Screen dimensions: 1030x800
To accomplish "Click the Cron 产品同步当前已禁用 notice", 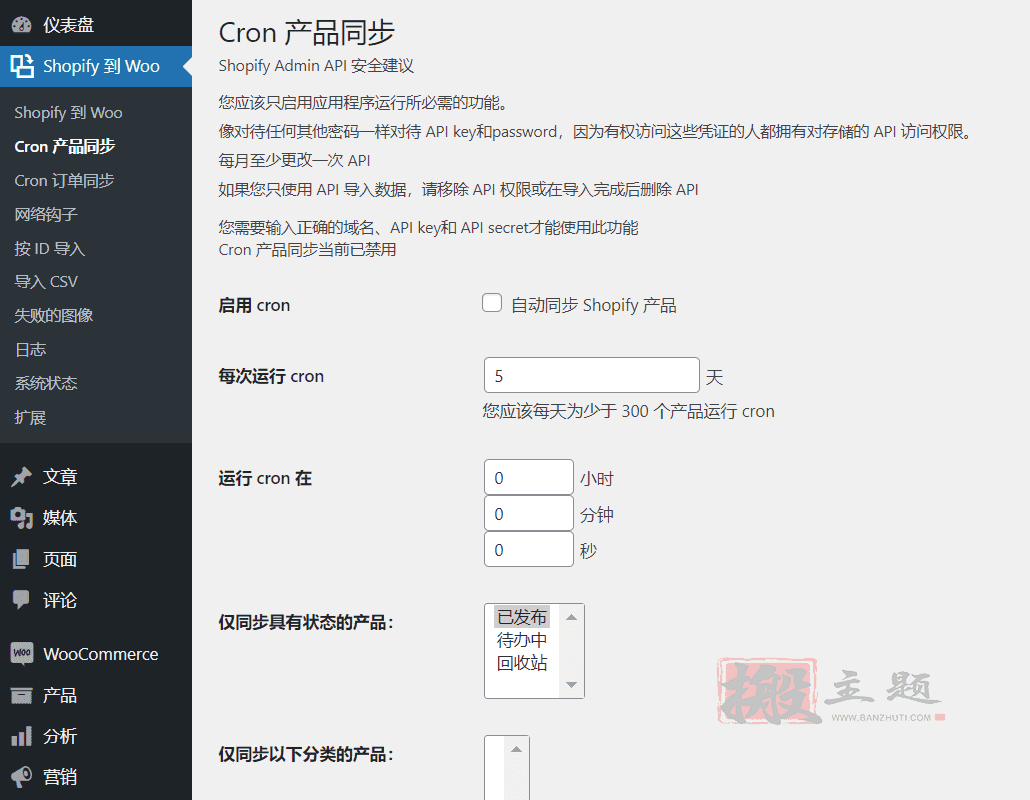I will pos(307,250).
